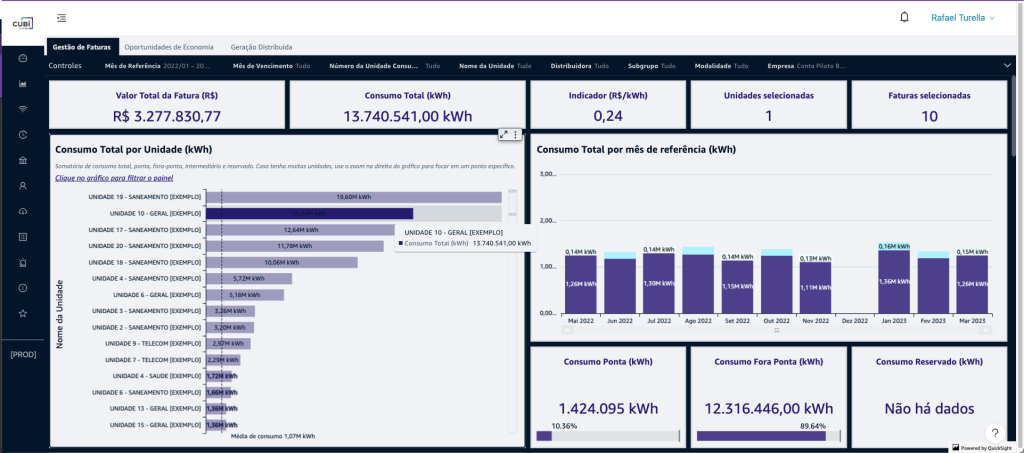
Task: Open Número da Unidade Consumidora filter
Action: [385, 66]
